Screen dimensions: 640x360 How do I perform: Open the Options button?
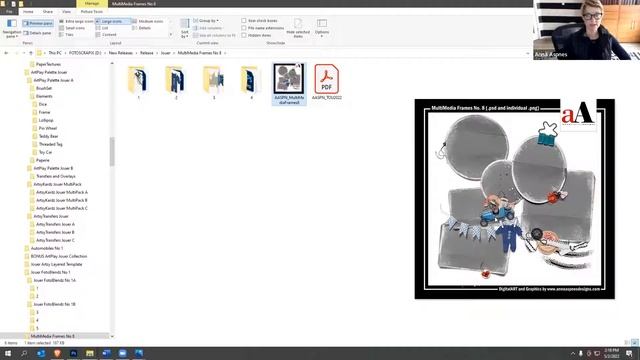[x=322, y=28]
